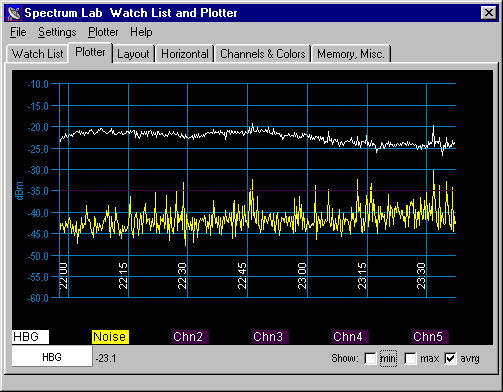Select the yellow Noise channel label
Image resolution: width=503 pixels, height=392 pixels.
[x=110, y=337]
